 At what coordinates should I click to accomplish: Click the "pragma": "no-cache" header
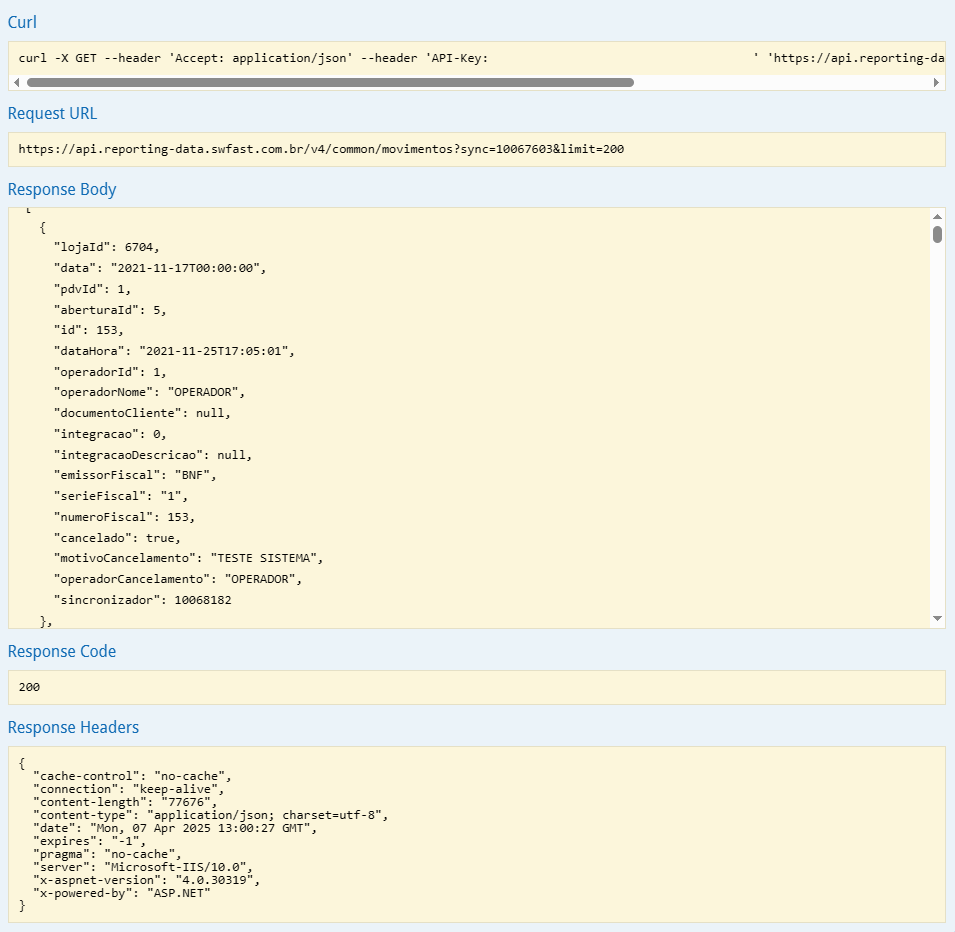tap(107, 854)
